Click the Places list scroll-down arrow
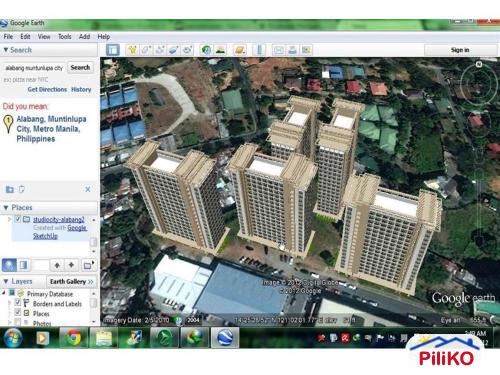 pos(94,251)
